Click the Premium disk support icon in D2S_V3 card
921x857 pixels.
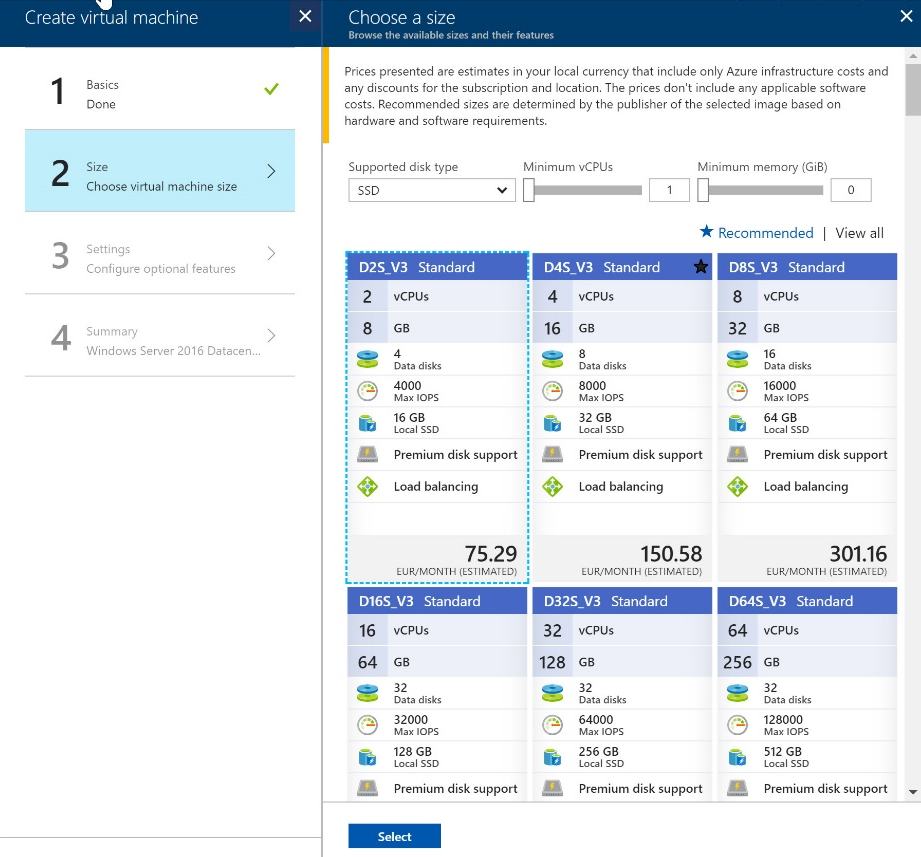point(368,454)
